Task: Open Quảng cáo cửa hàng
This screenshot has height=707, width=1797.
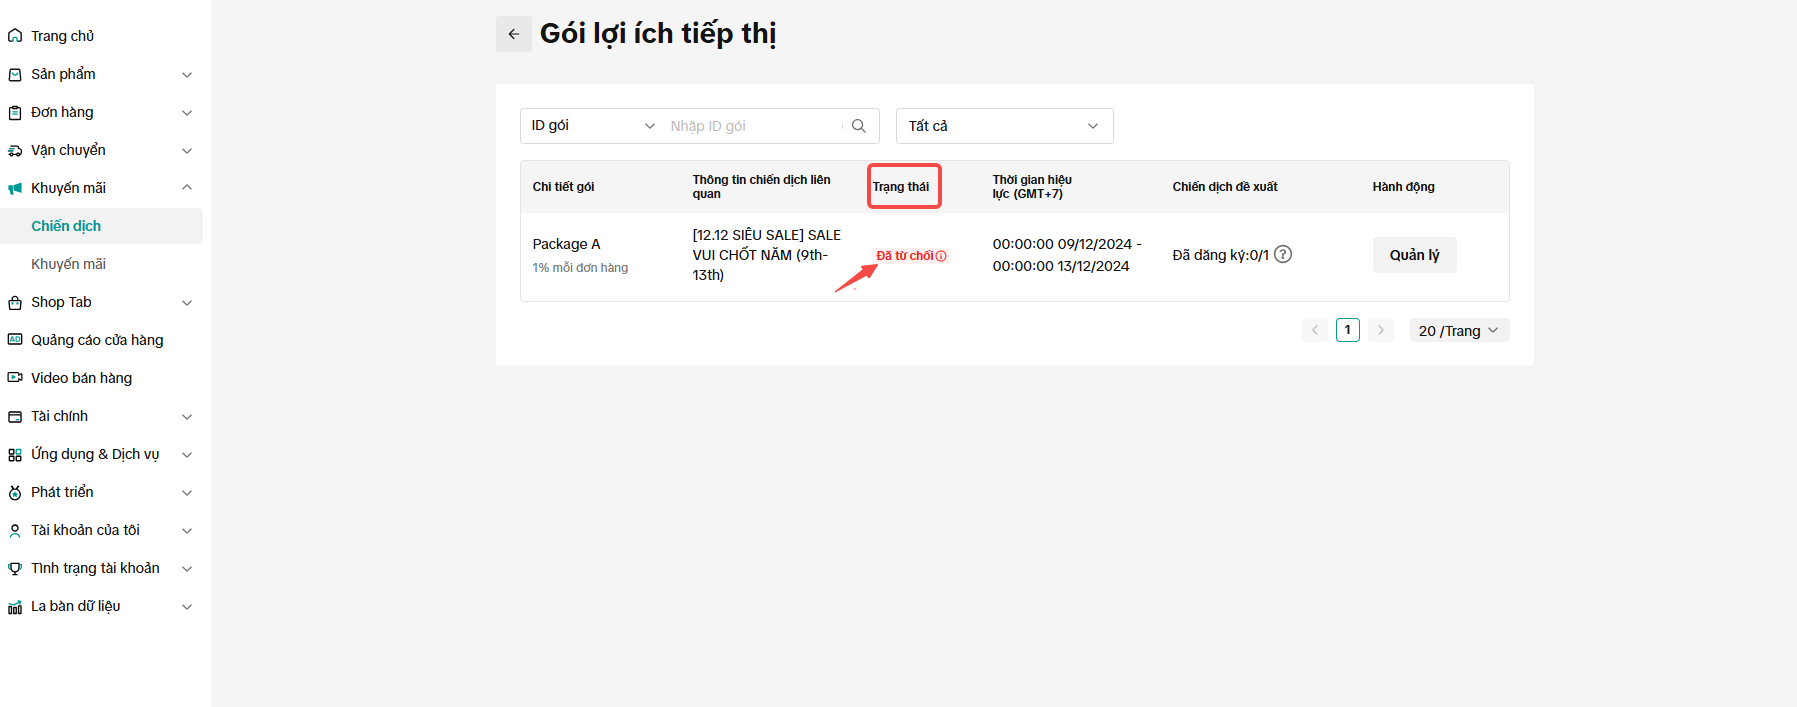Action: pyautogui.click(x=97, y=340)
